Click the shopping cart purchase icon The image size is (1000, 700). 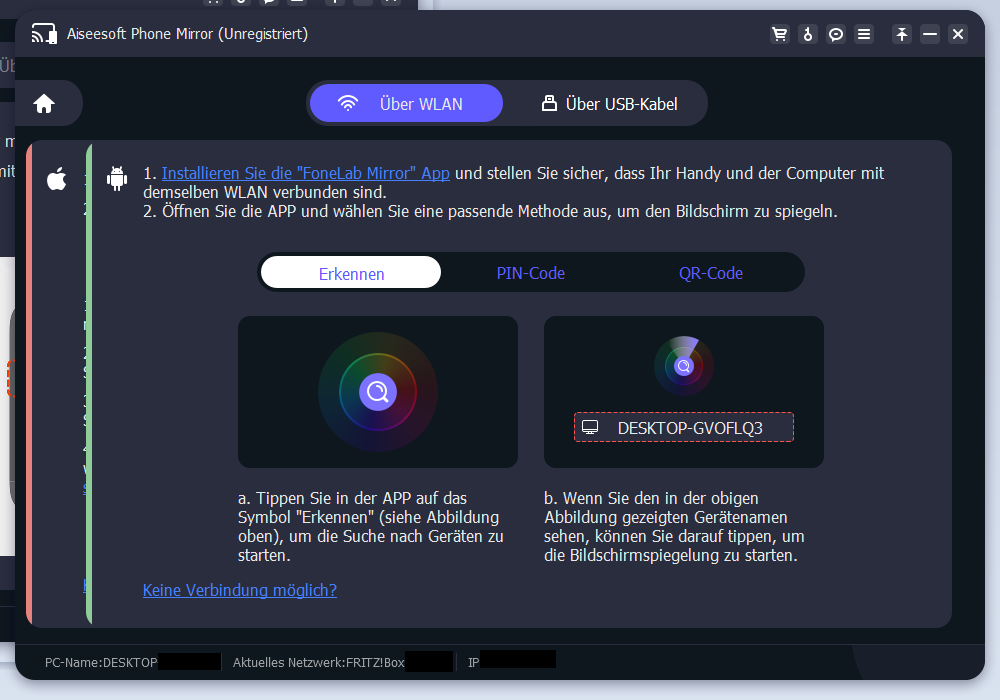point(779,34)
